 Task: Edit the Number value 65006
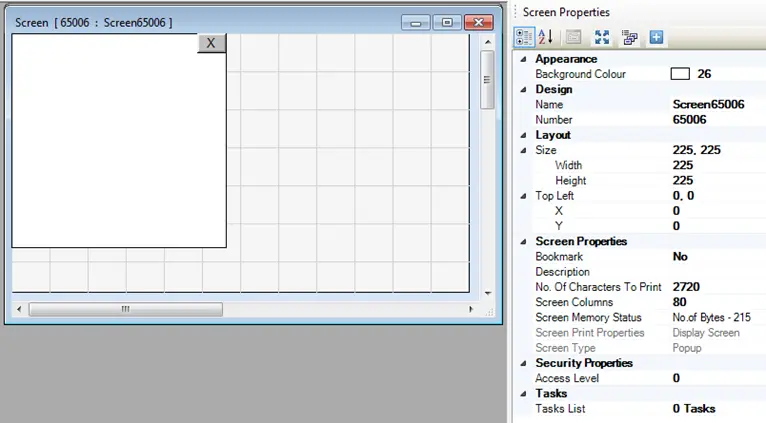point(689,120)
